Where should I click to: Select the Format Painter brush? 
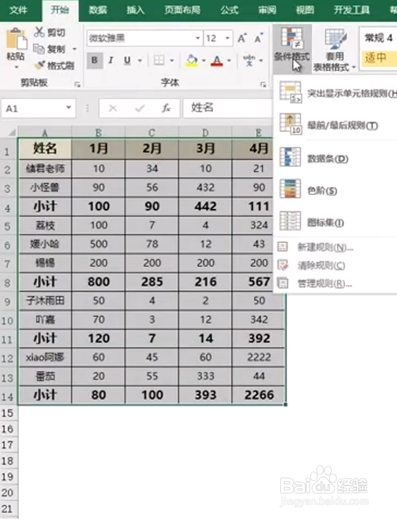coord(54,65)
